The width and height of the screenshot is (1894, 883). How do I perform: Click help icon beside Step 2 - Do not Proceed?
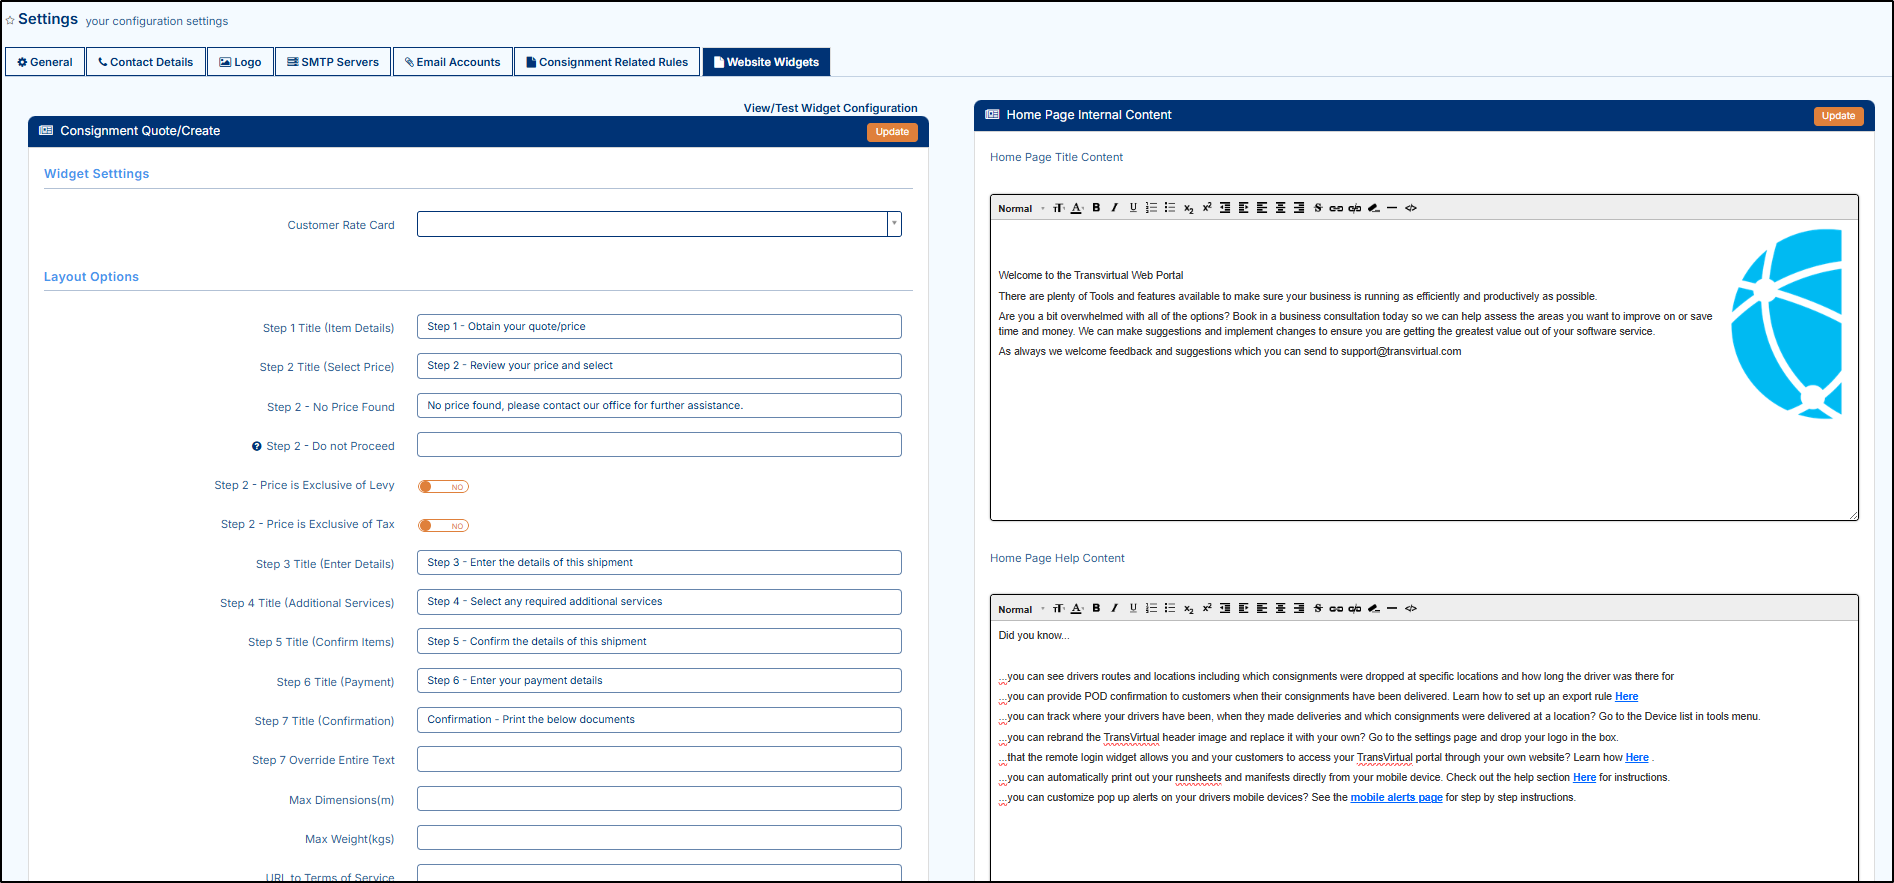click(257, 447)
